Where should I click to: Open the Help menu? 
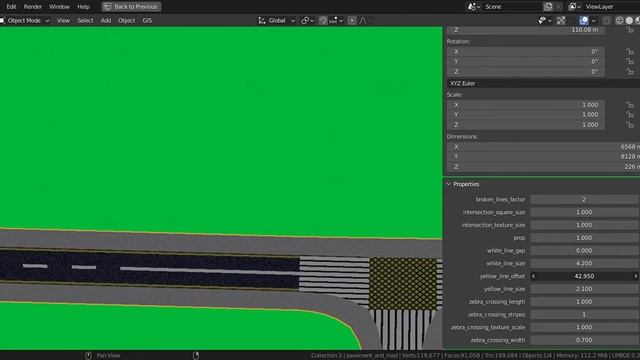[83, 7]
